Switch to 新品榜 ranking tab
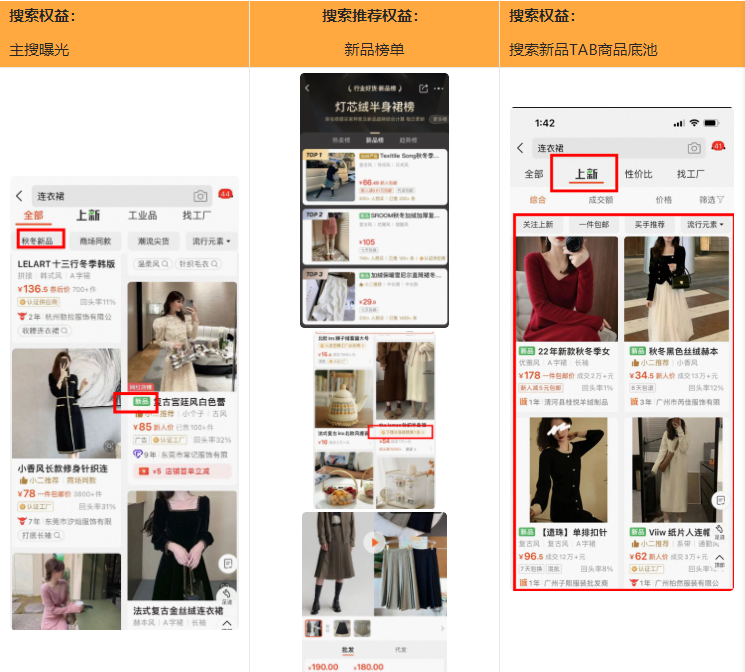Screen dimensions: 745x672 coord(374,140)
